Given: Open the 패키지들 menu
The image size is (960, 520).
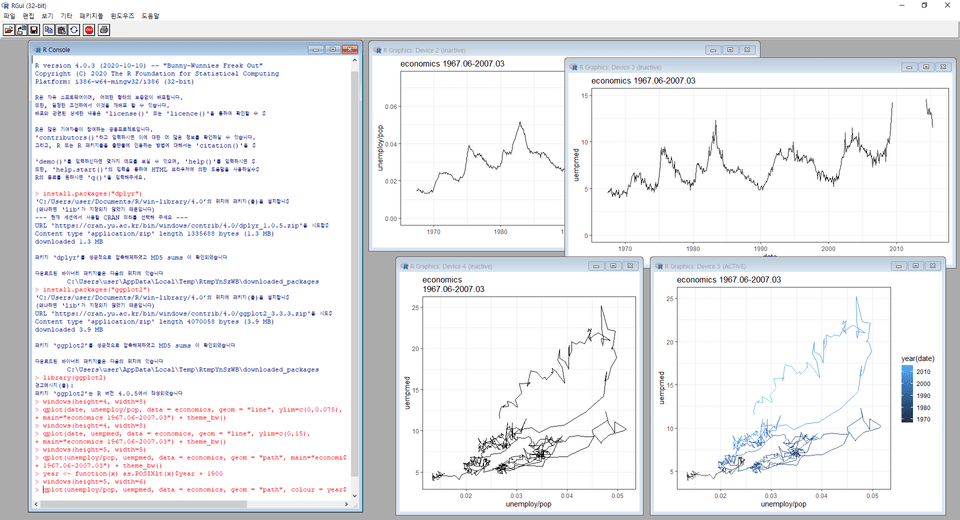Looking at the screenshot, I should [x=93, y=17].
